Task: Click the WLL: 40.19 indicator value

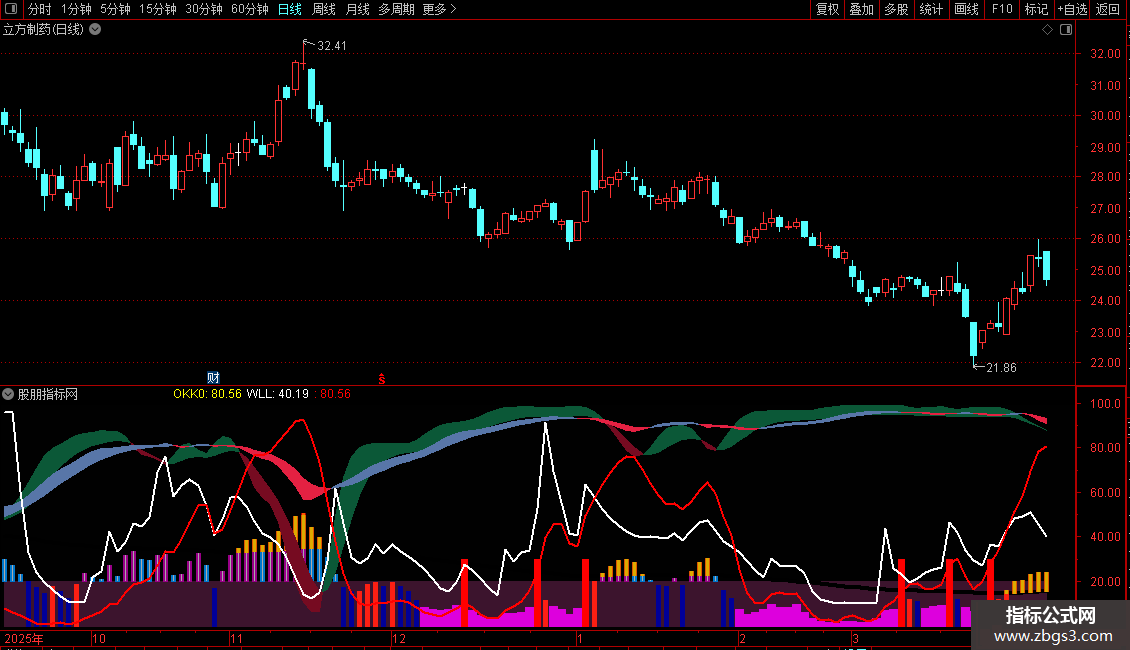Action: pos(277,394)
